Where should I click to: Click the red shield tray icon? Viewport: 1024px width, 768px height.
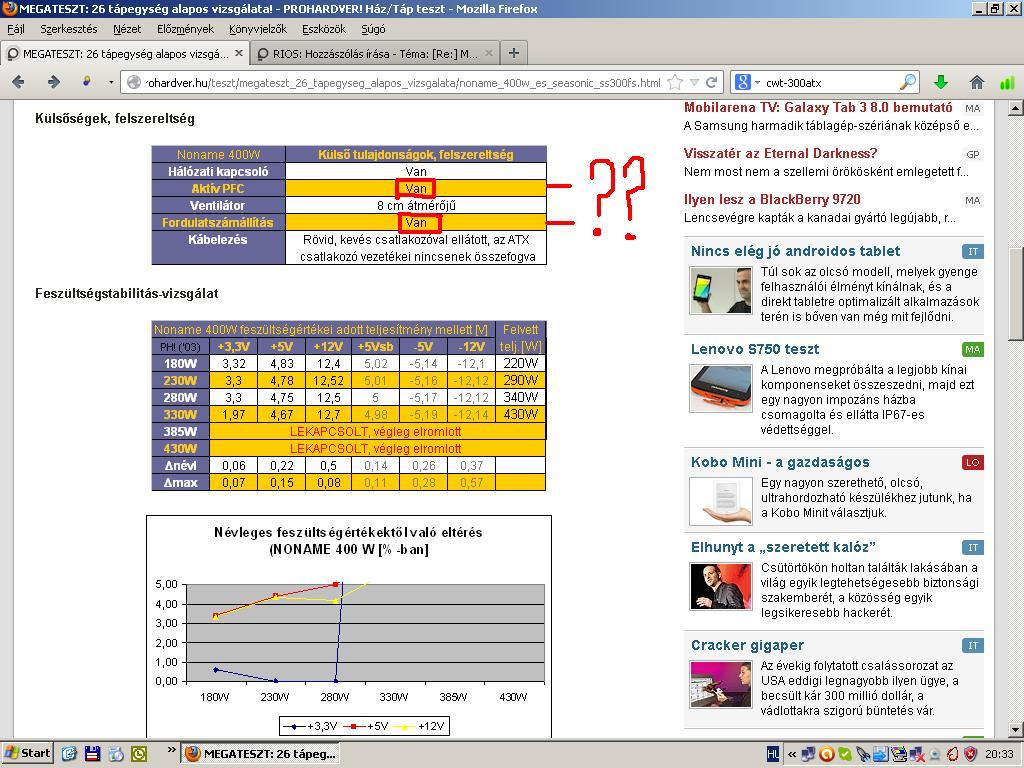pos(971,754)
